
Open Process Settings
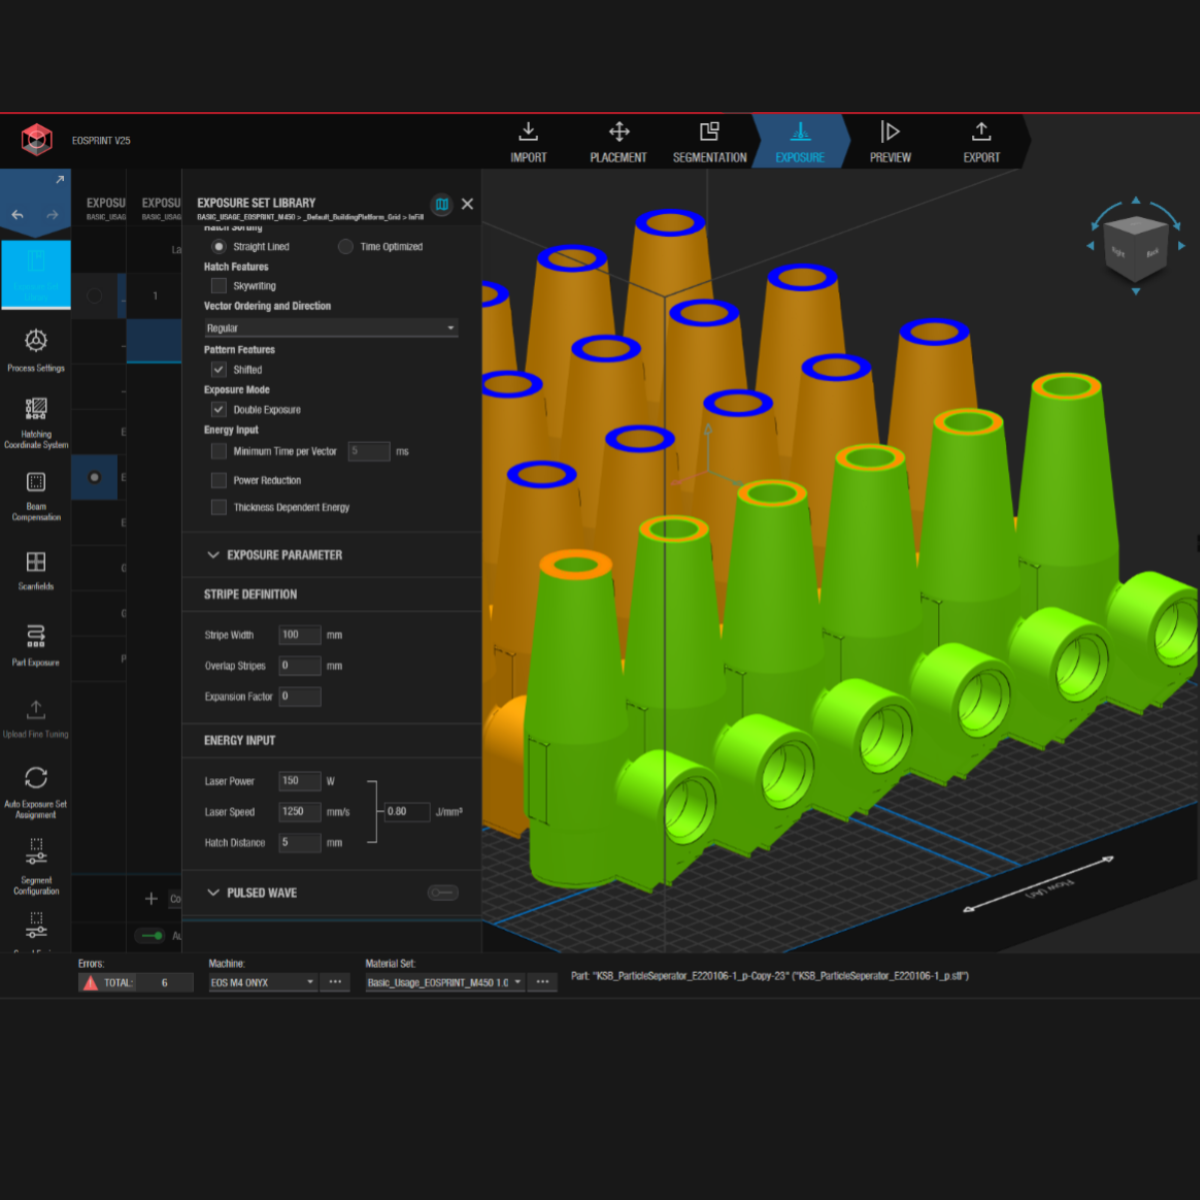click(x=36, y=350)
